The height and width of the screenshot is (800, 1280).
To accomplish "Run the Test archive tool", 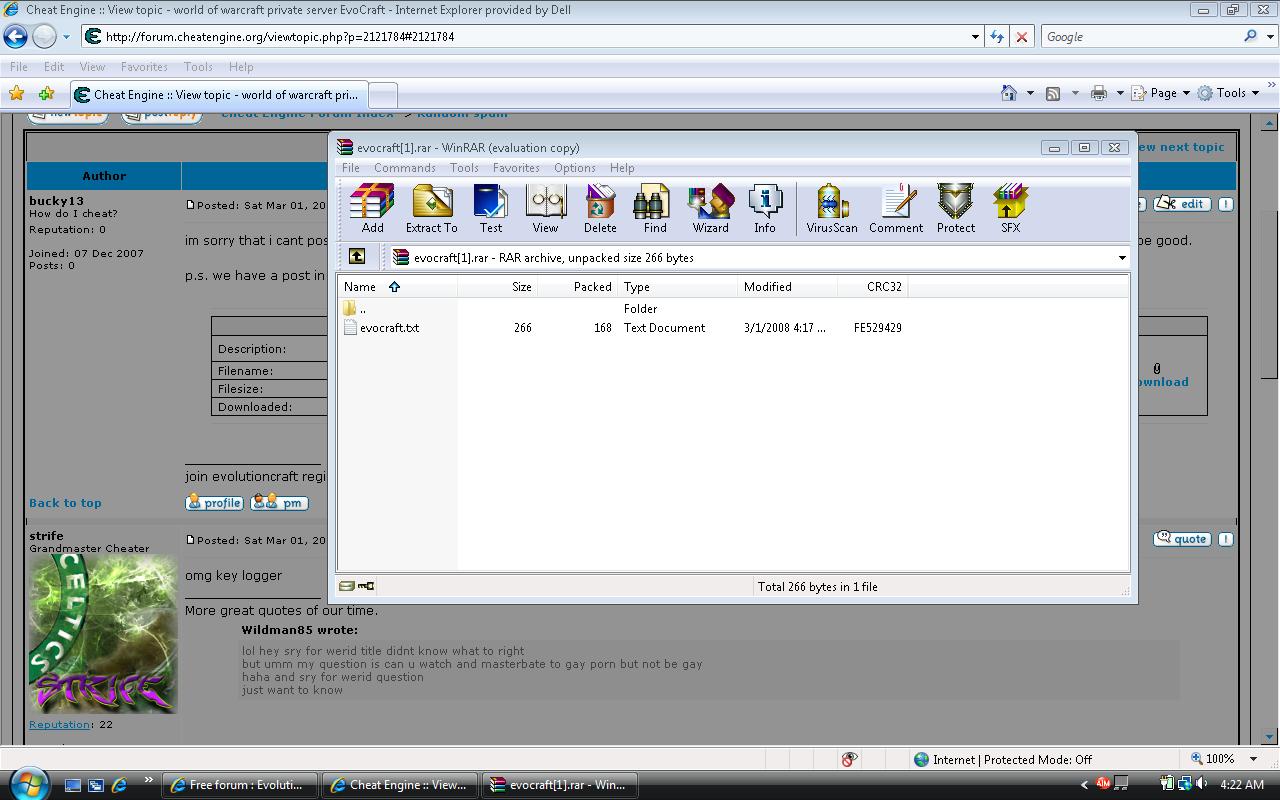I will pos(490,209).
